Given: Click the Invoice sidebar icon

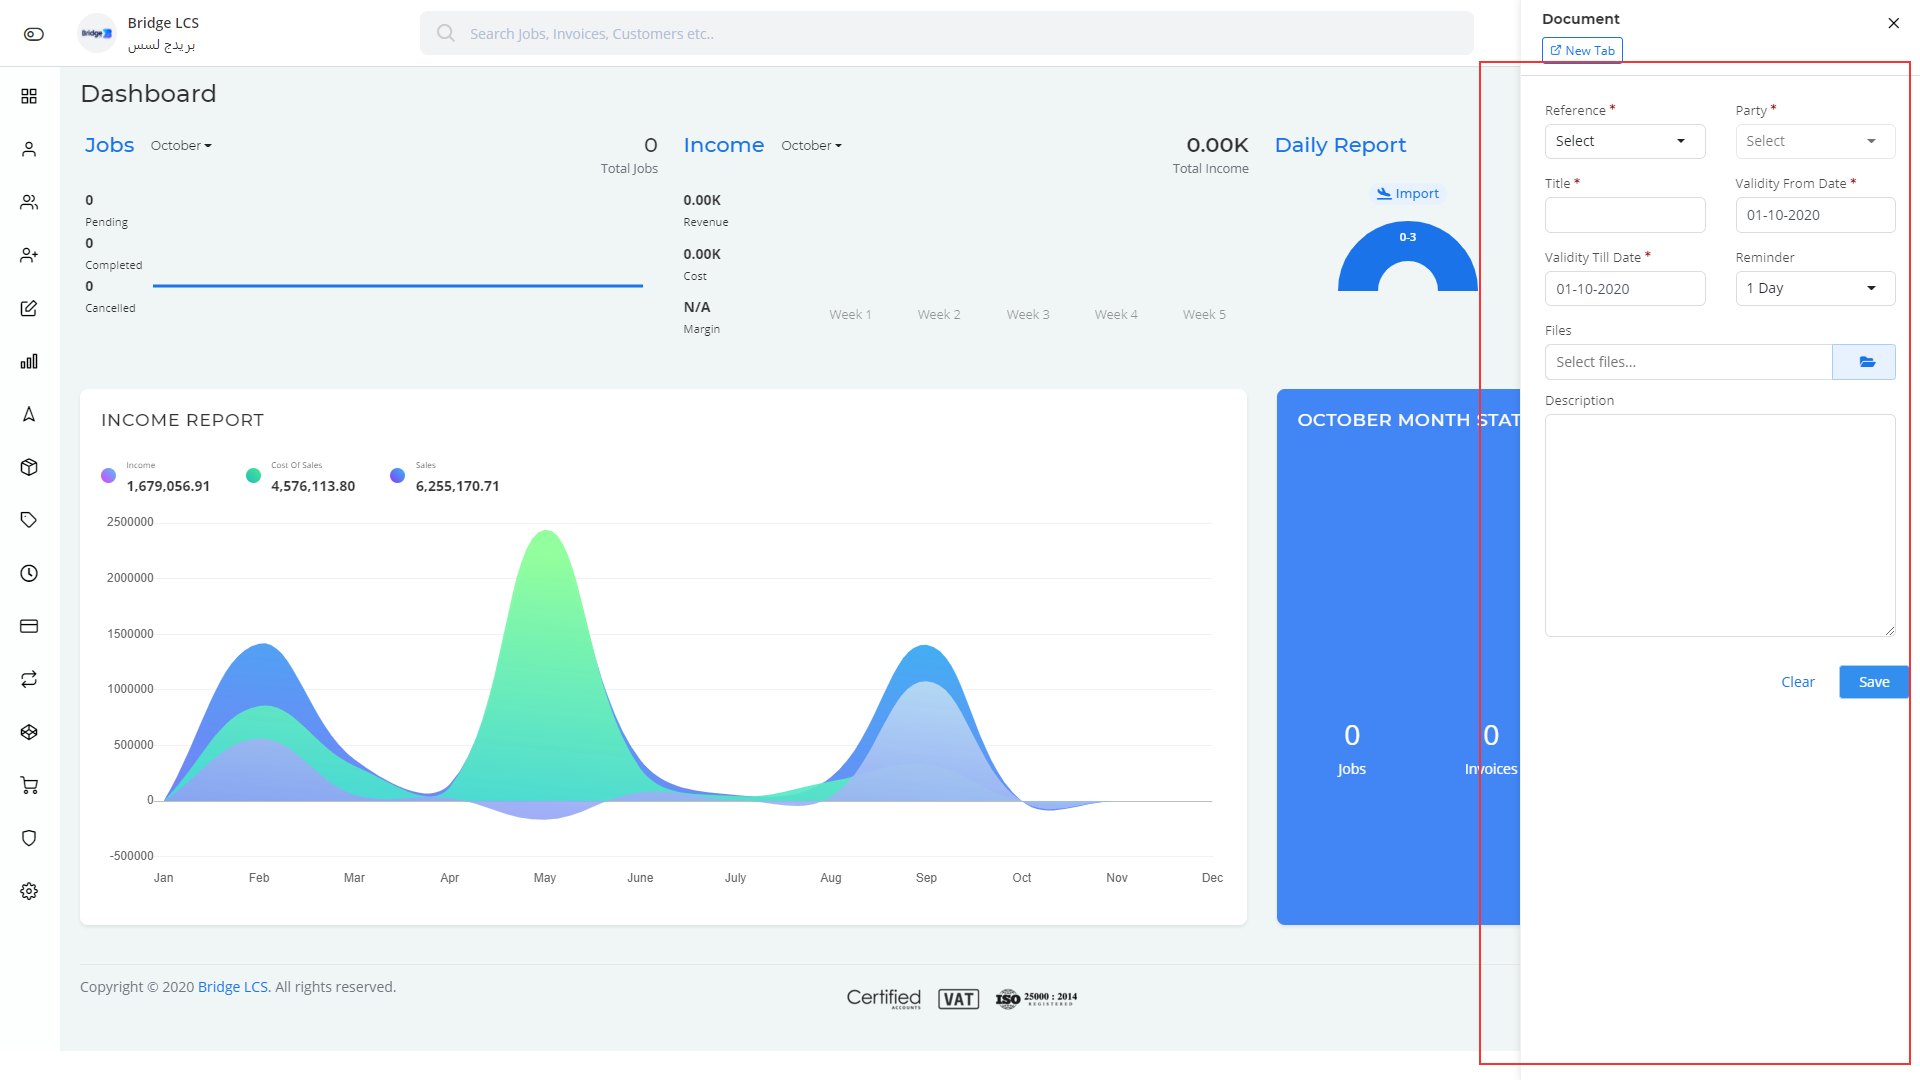Looking at the screenshot, I should coord(29,626).
